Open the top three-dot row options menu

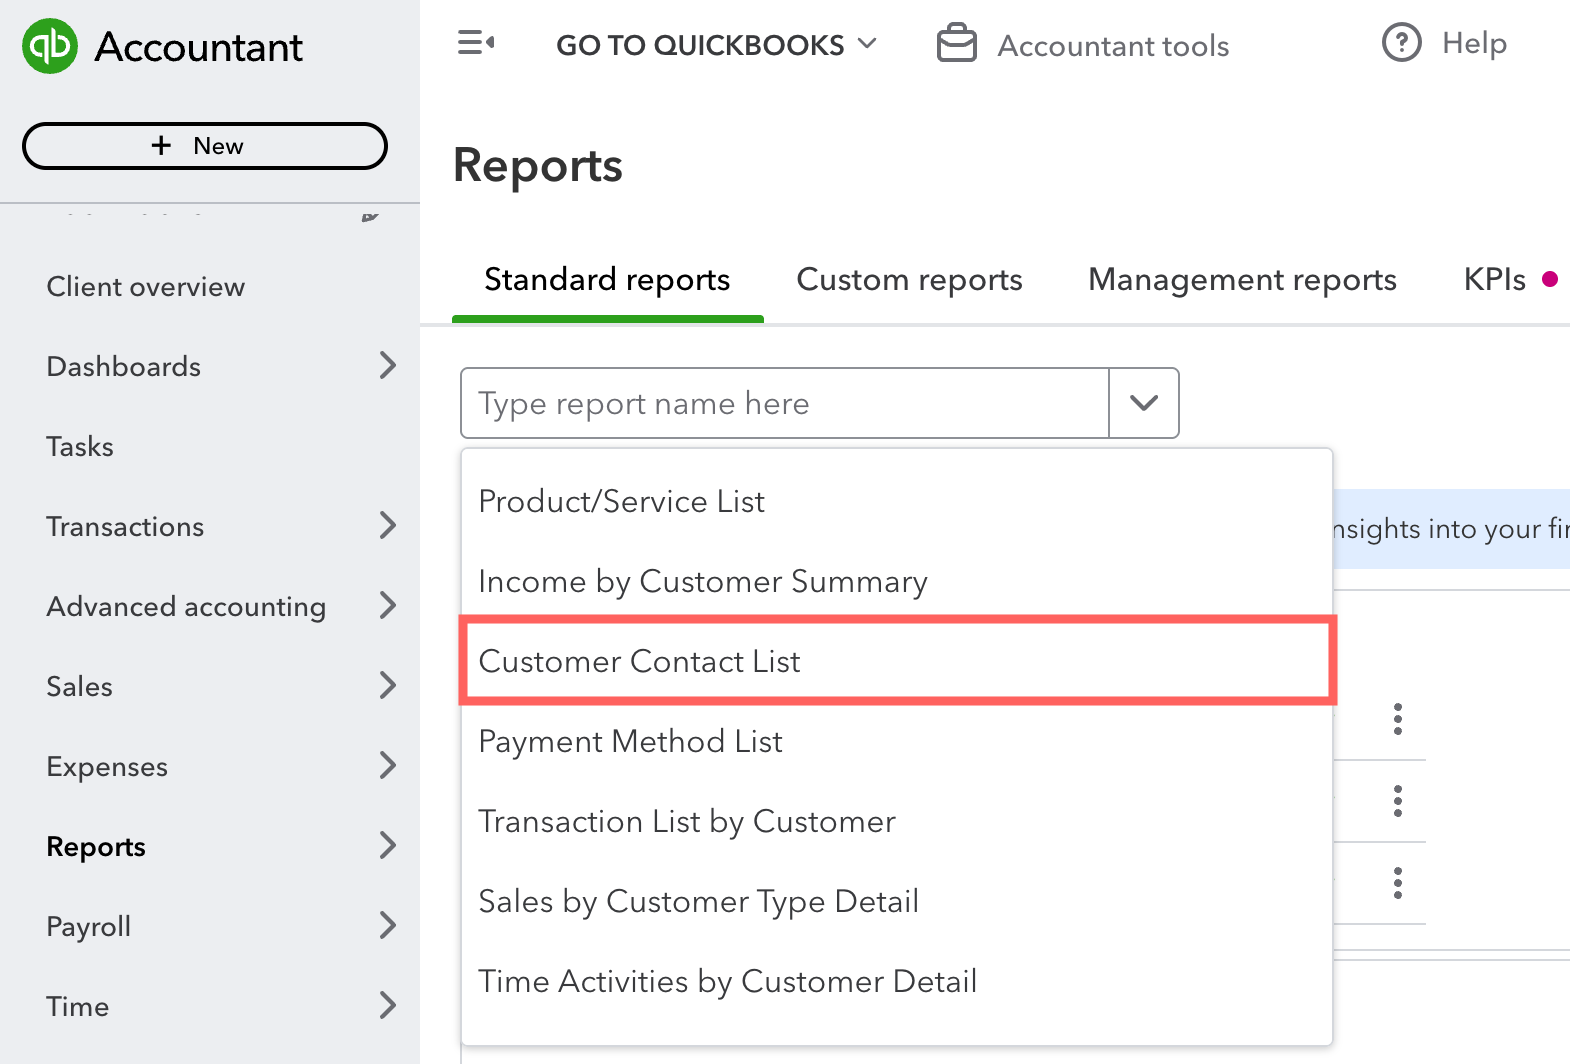(x=1397, y=719)
